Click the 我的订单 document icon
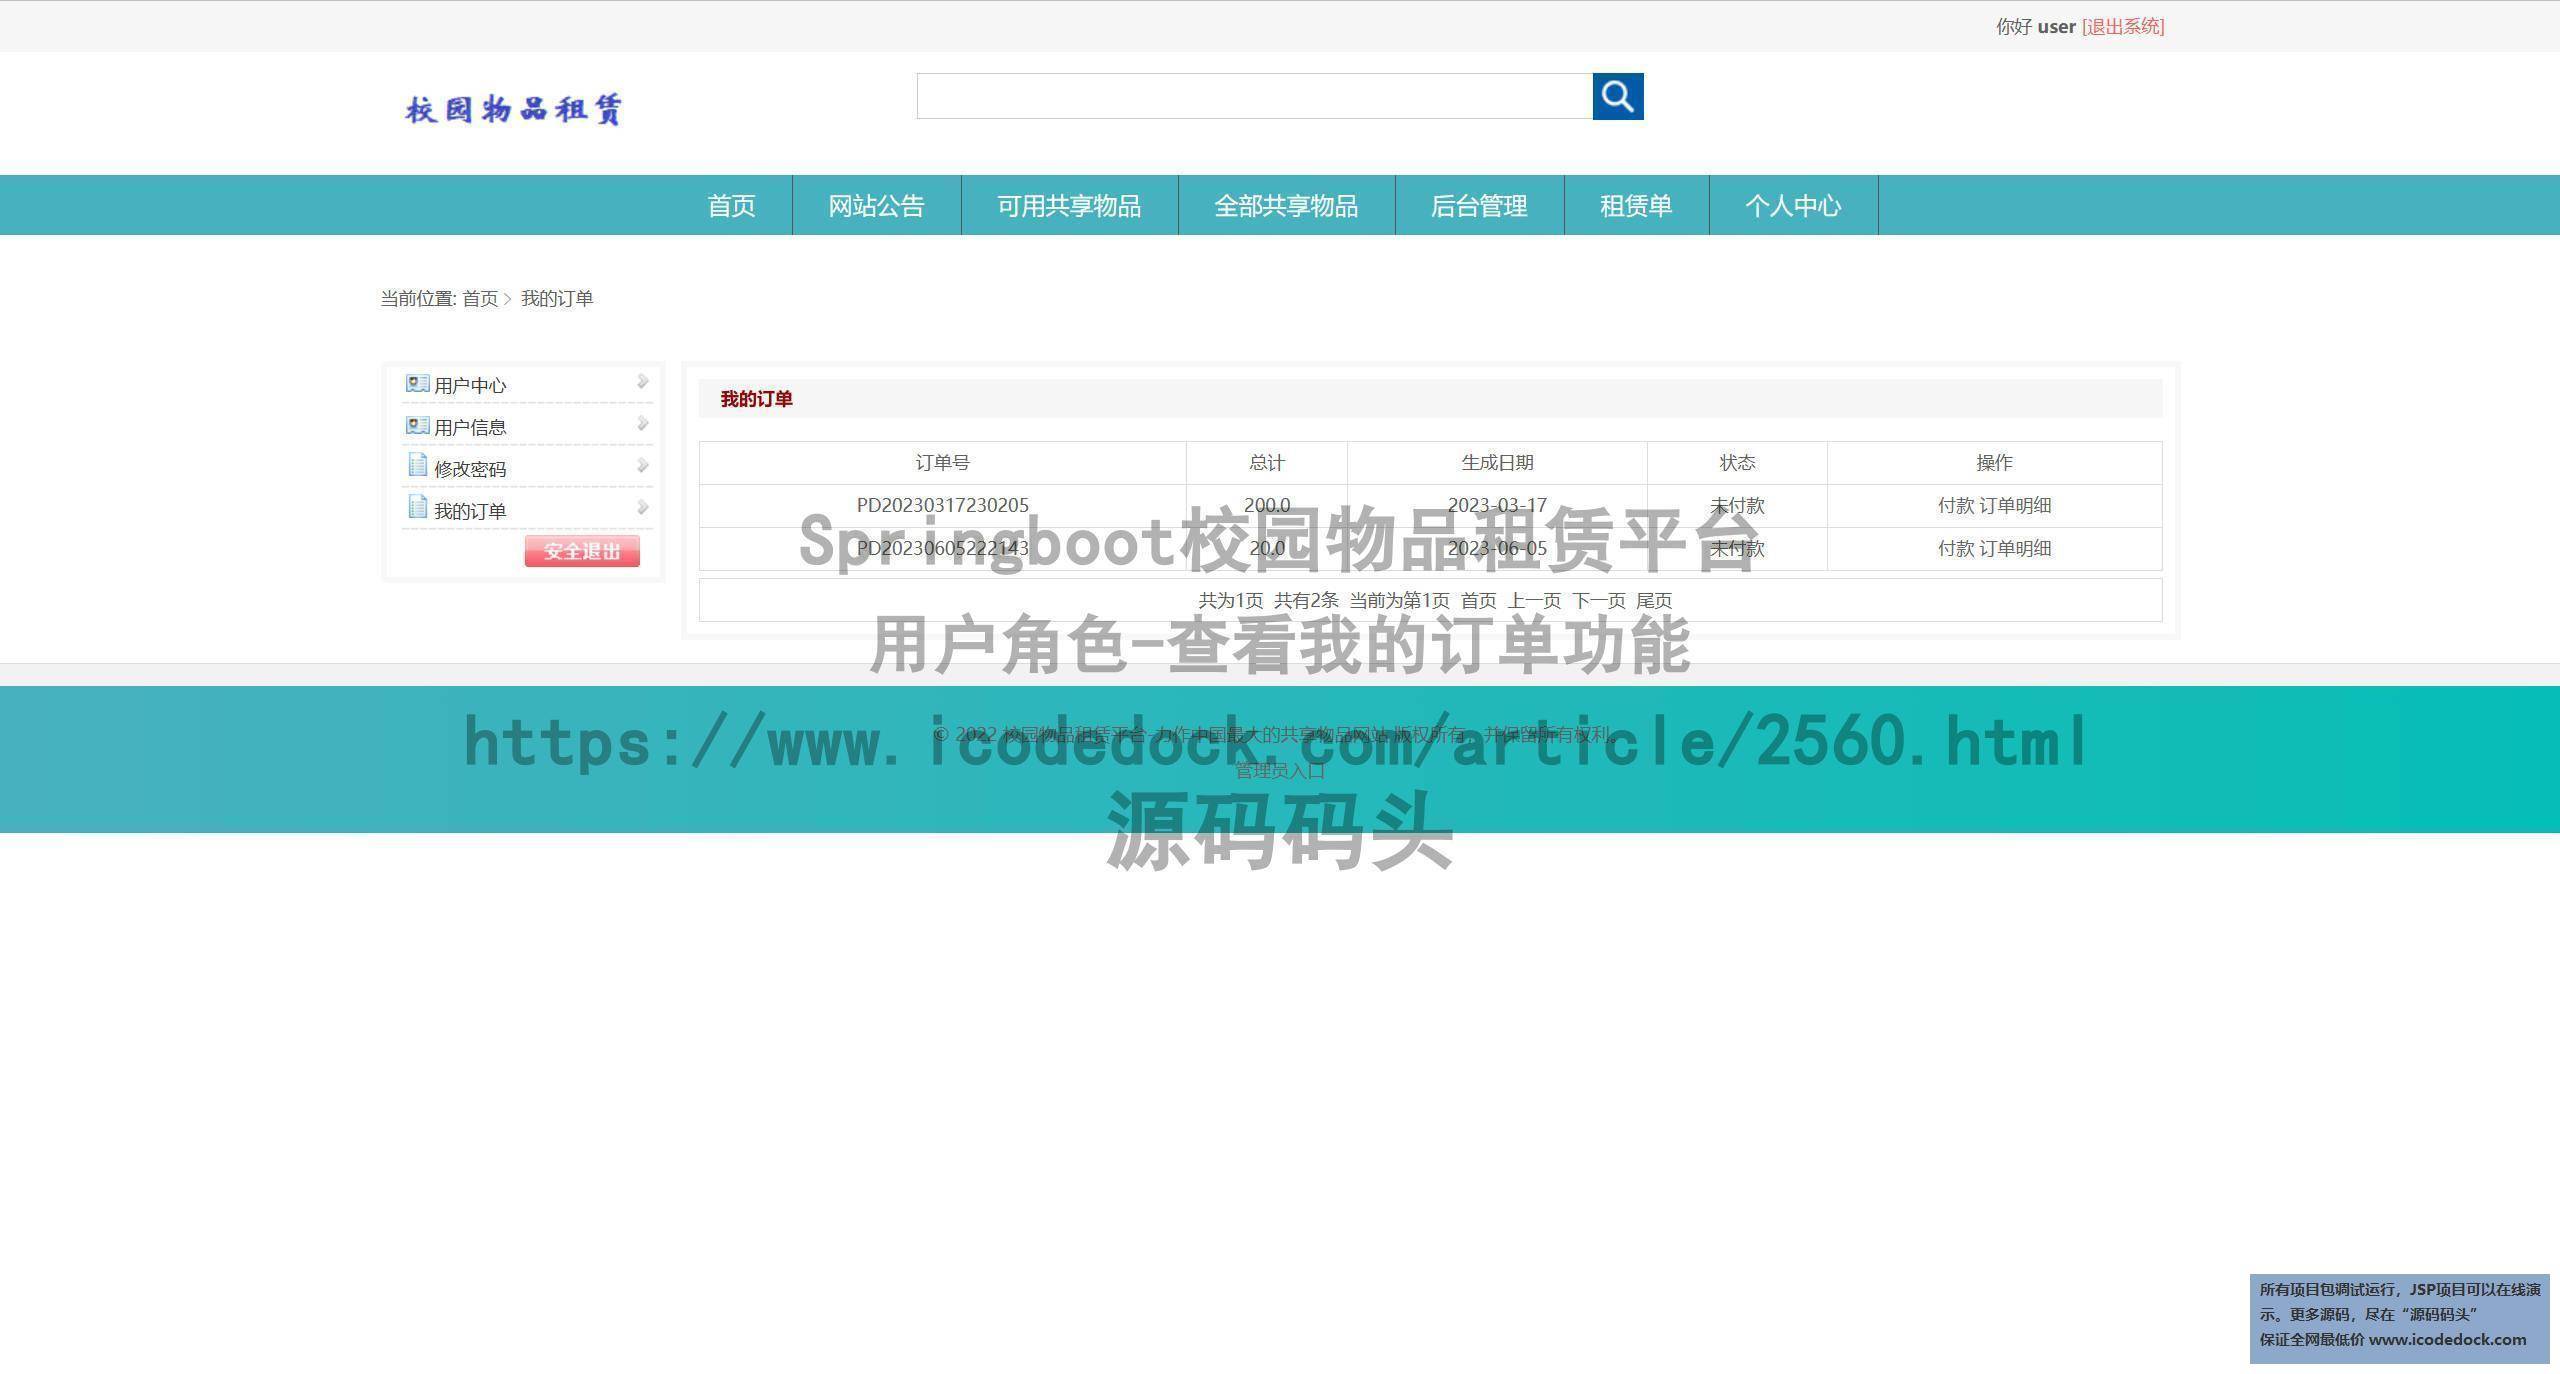The image size is (2560, 1374). point(417,508)
